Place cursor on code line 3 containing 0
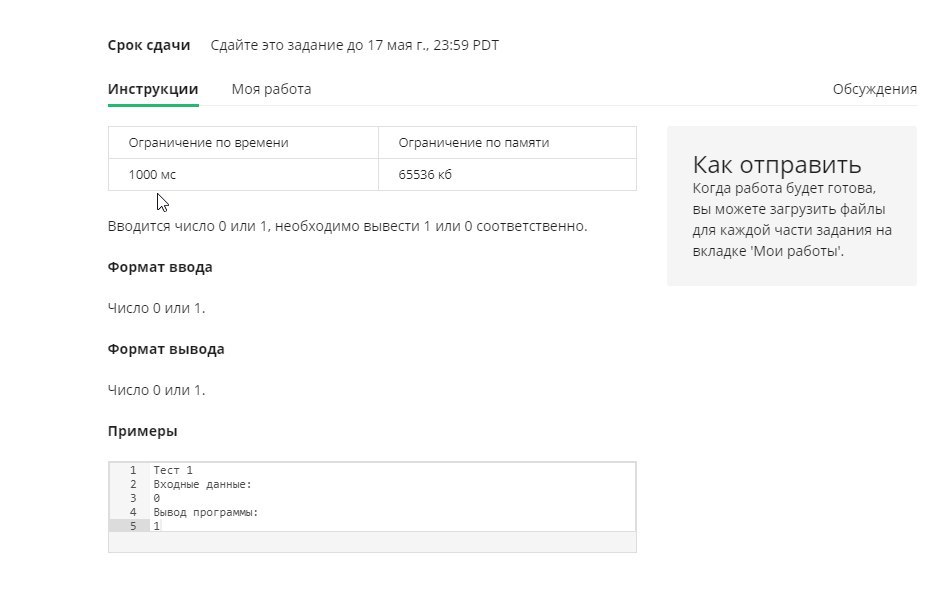 pyautogui.click(x=157, y=498)
